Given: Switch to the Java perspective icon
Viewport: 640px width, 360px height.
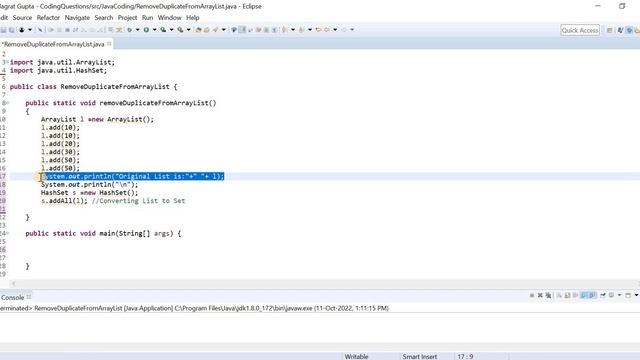Looking at the screenshot, I should (620, 30).
